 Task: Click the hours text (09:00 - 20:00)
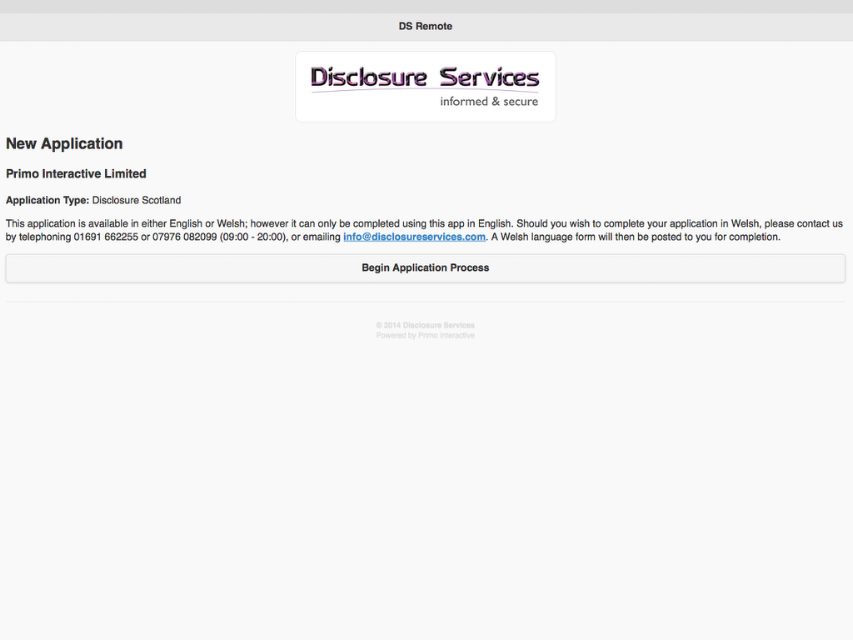(x=253, y=237)
